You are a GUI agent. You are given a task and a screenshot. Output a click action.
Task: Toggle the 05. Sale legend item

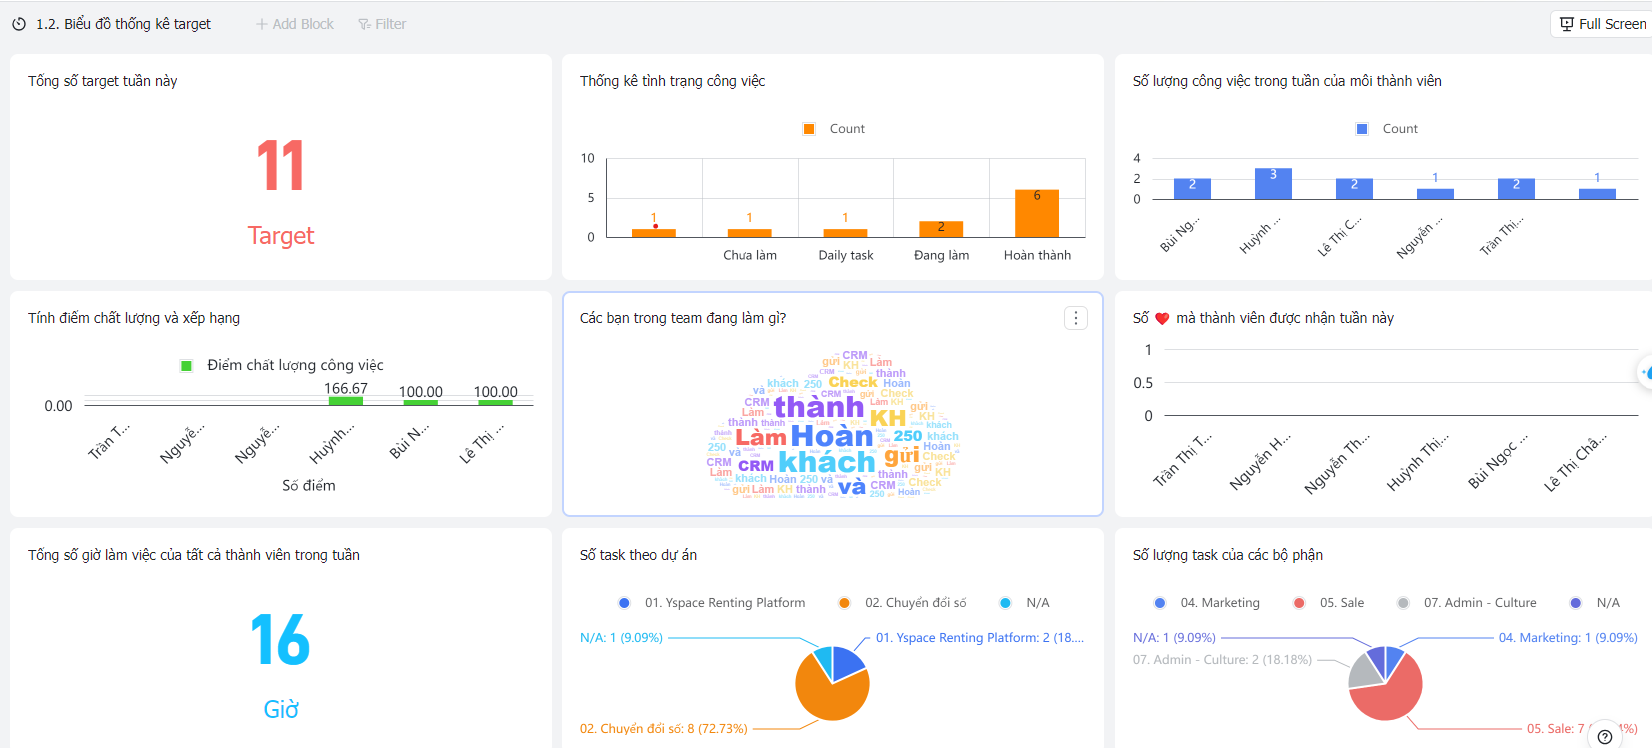click(x=1329, y=603)
